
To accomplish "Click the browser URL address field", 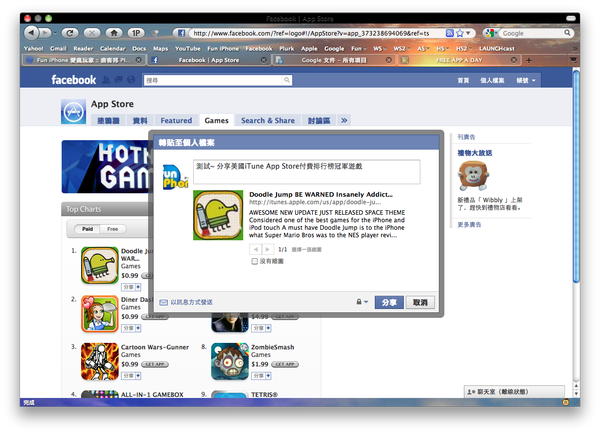I will coord(318,33).
